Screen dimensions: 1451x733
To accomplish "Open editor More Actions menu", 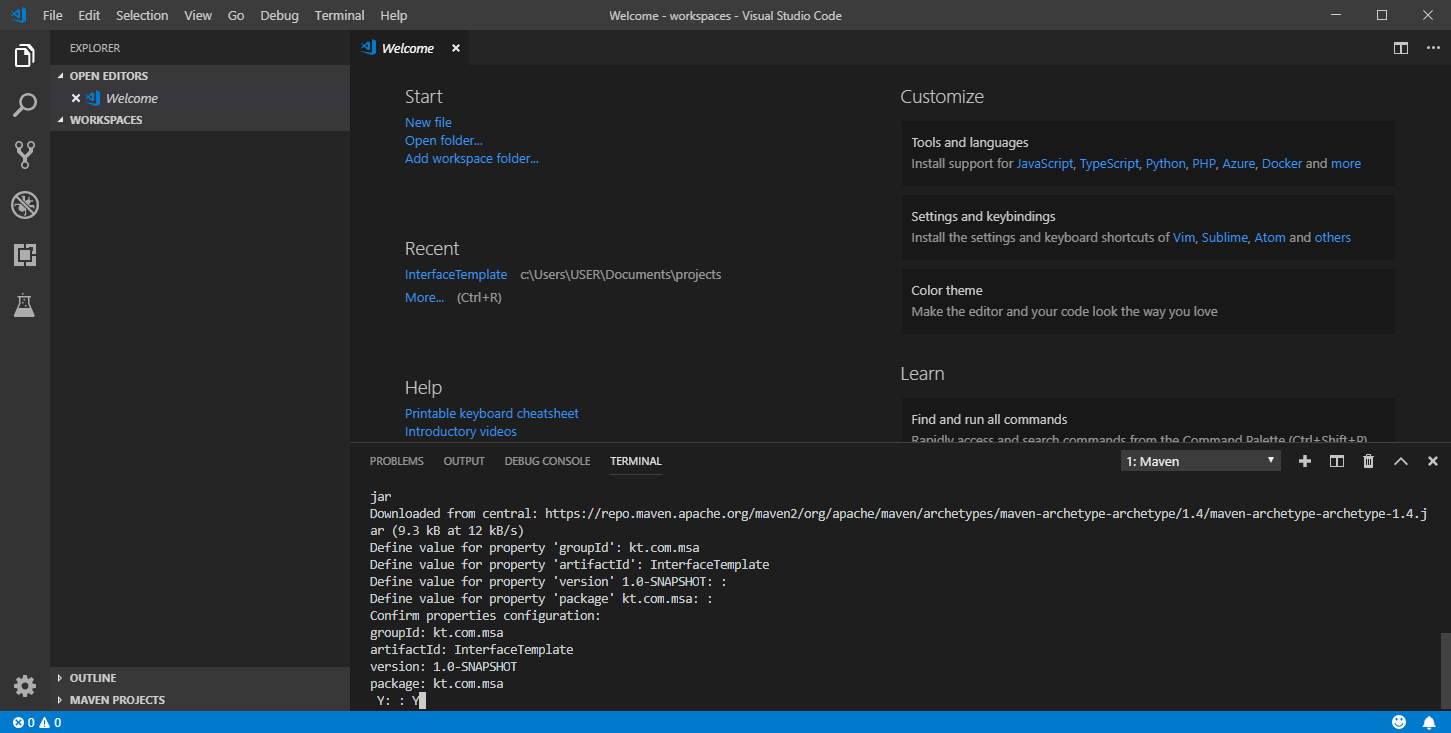I will click(x=1431, y=48).
